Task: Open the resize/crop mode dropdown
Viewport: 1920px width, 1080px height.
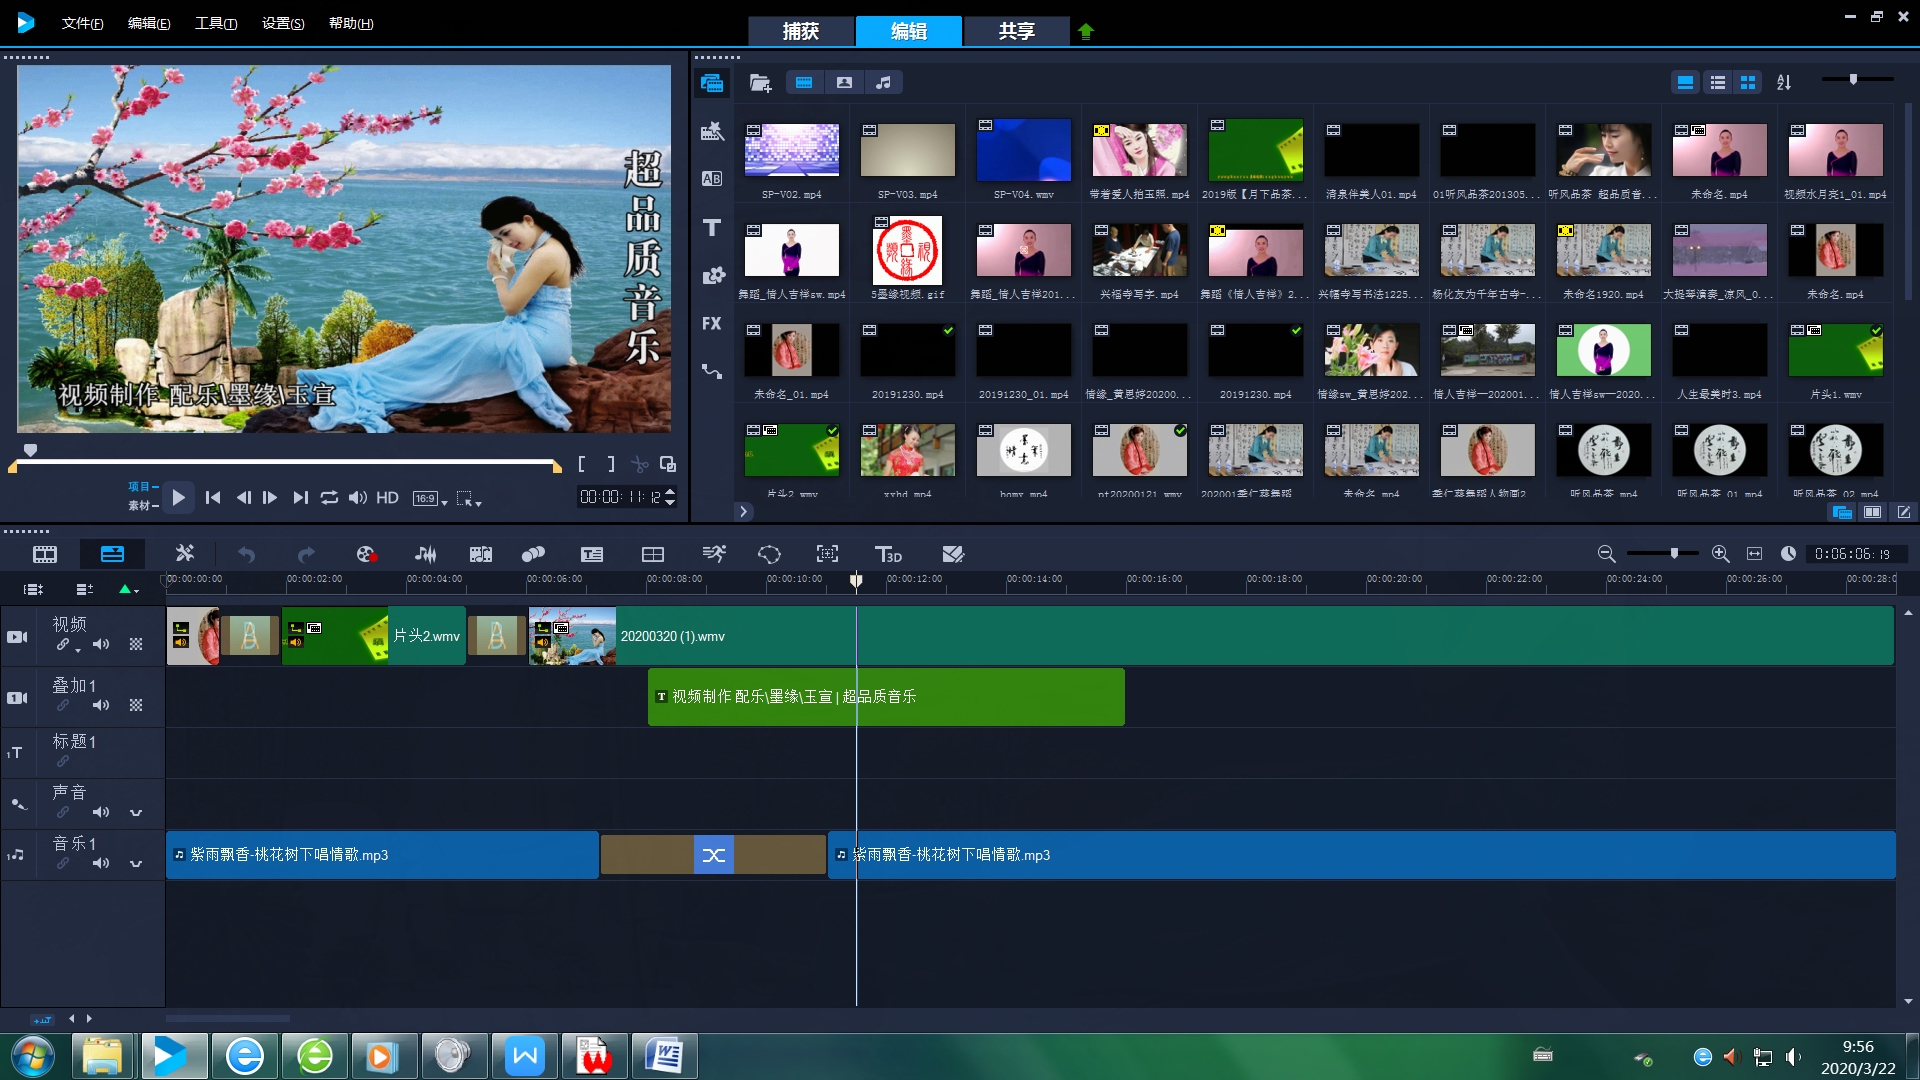Action: [x=469, y=498]
